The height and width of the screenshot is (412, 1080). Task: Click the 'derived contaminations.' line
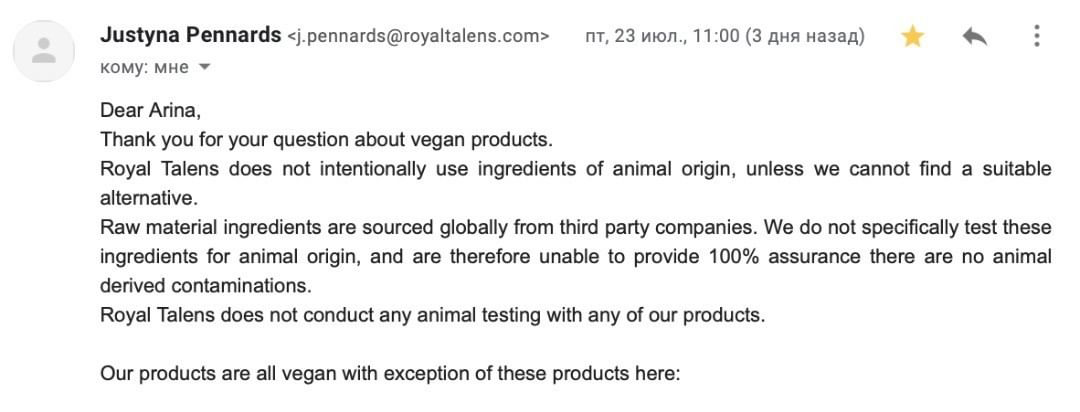click(x=205, y=285)
